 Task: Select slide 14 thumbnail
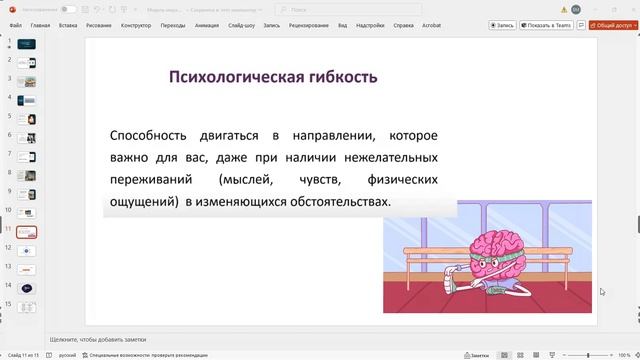27,289
